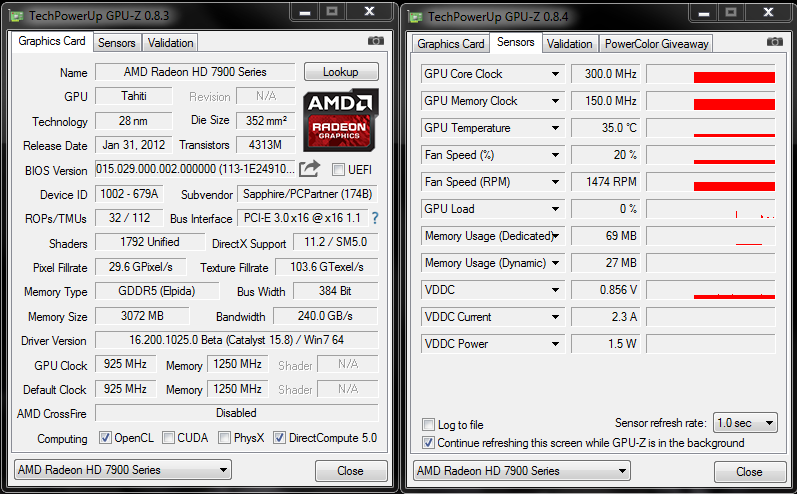Click the Driver Version field

point(236,339)
